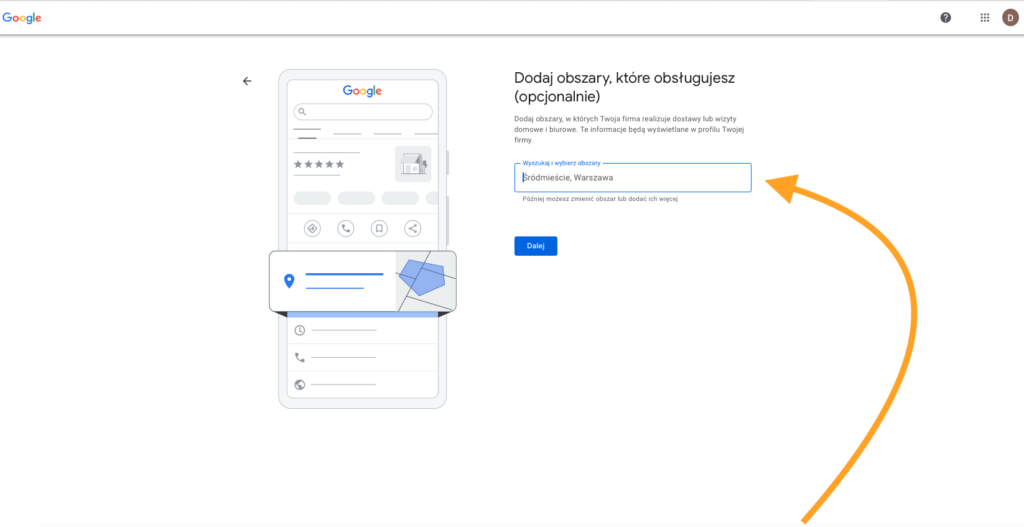This screenshot has height=527, width=1024.
Task: Click hint text Później możesz zmienić obszar
Action: click(600, 199)
